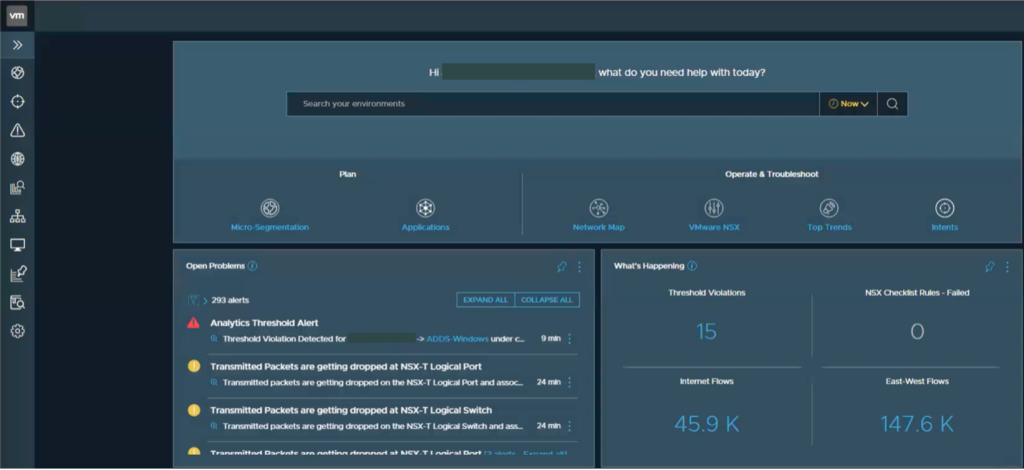Open the Applications icon under Plan
This screenshot has width=1024, height=470.
coord(425,208)
